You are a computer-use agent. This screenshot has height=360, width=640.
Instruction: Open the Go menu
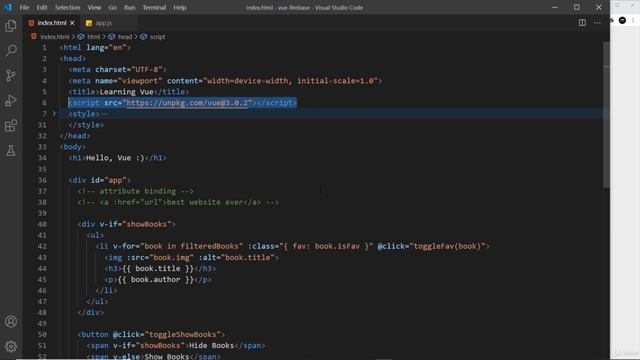112,8
